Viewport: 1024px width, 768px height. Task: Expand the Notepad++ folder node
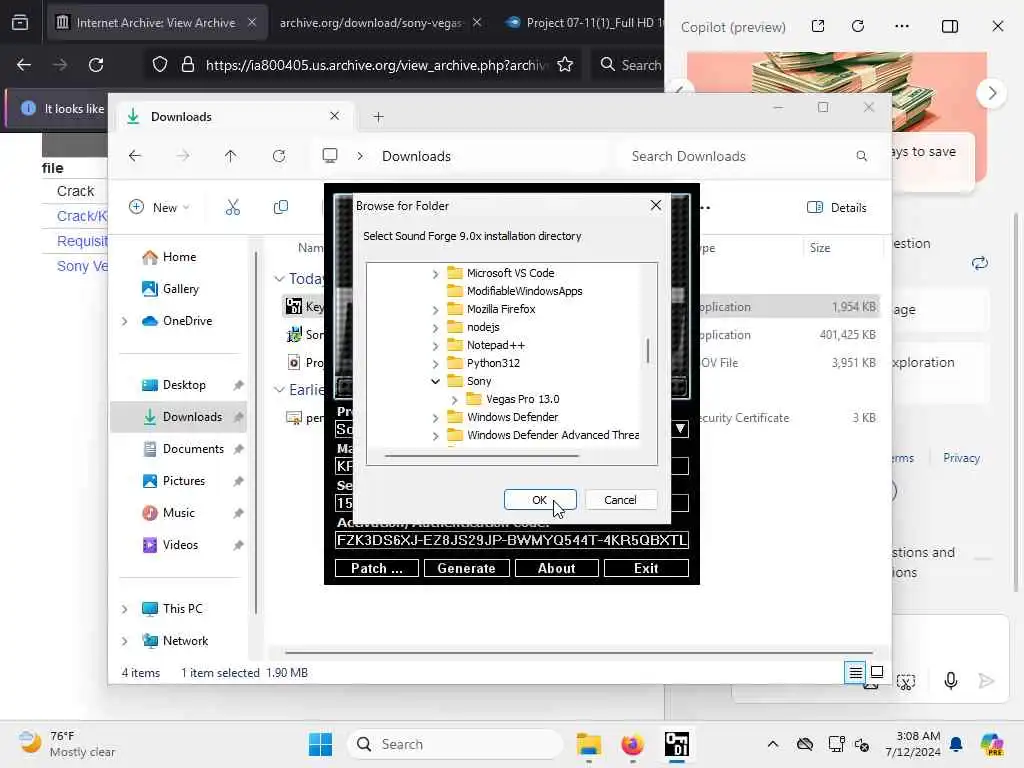pos(436,345)
